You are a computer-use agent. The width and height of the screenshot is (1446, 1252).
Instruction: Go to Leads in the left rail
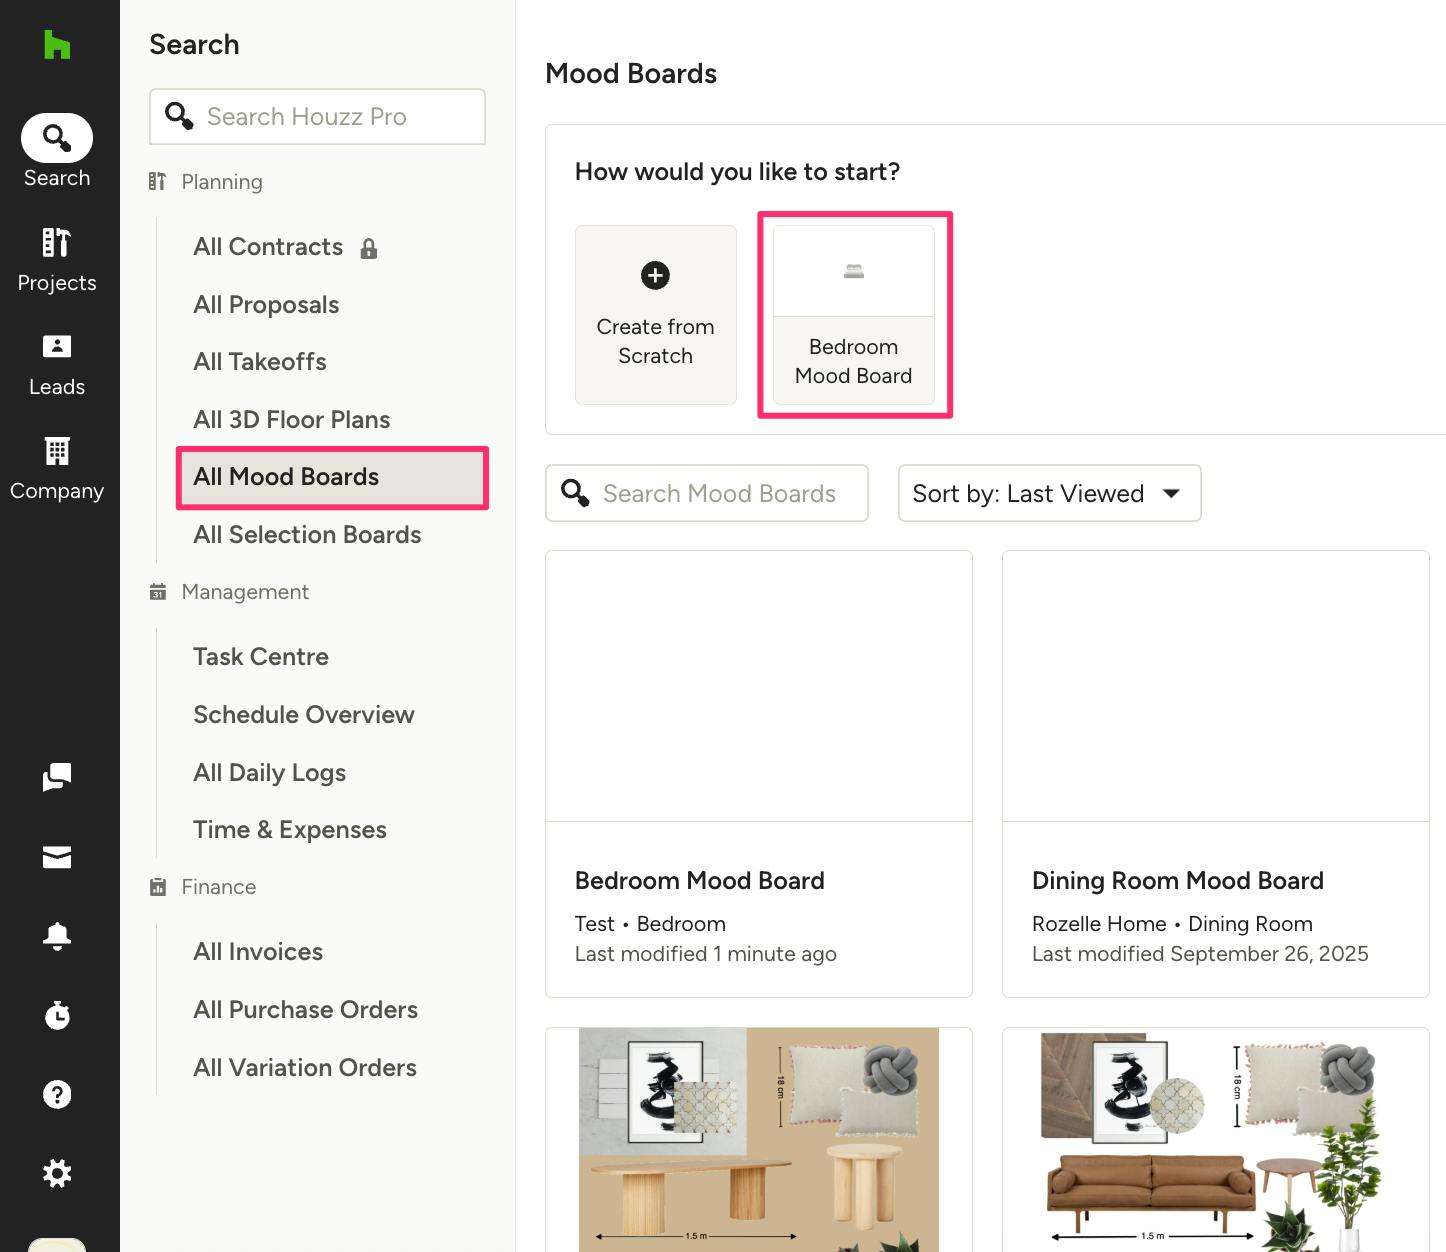(x=57, y=365)
